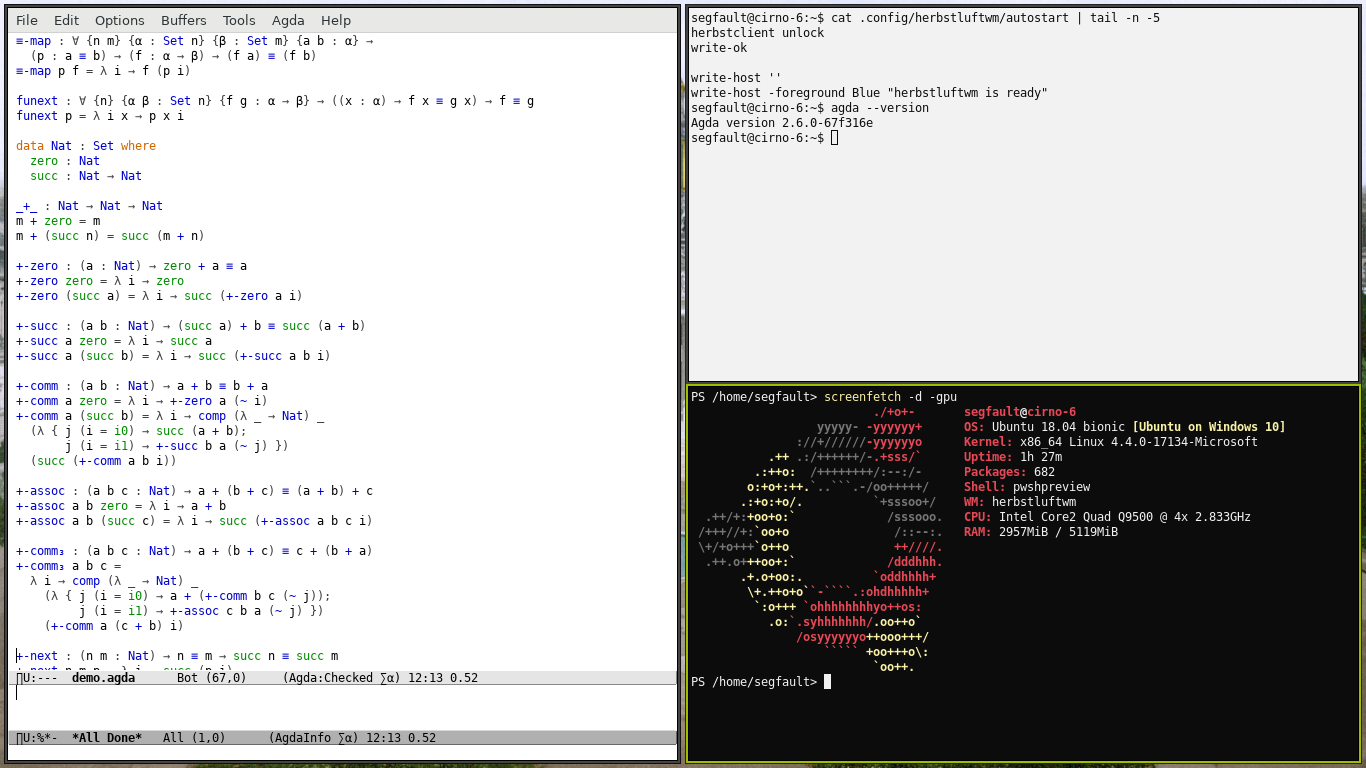The image size is (1366, 768).
Task: Click the CPU Intel Core2 Quad Q9500 line
Action: [1107, 517]
